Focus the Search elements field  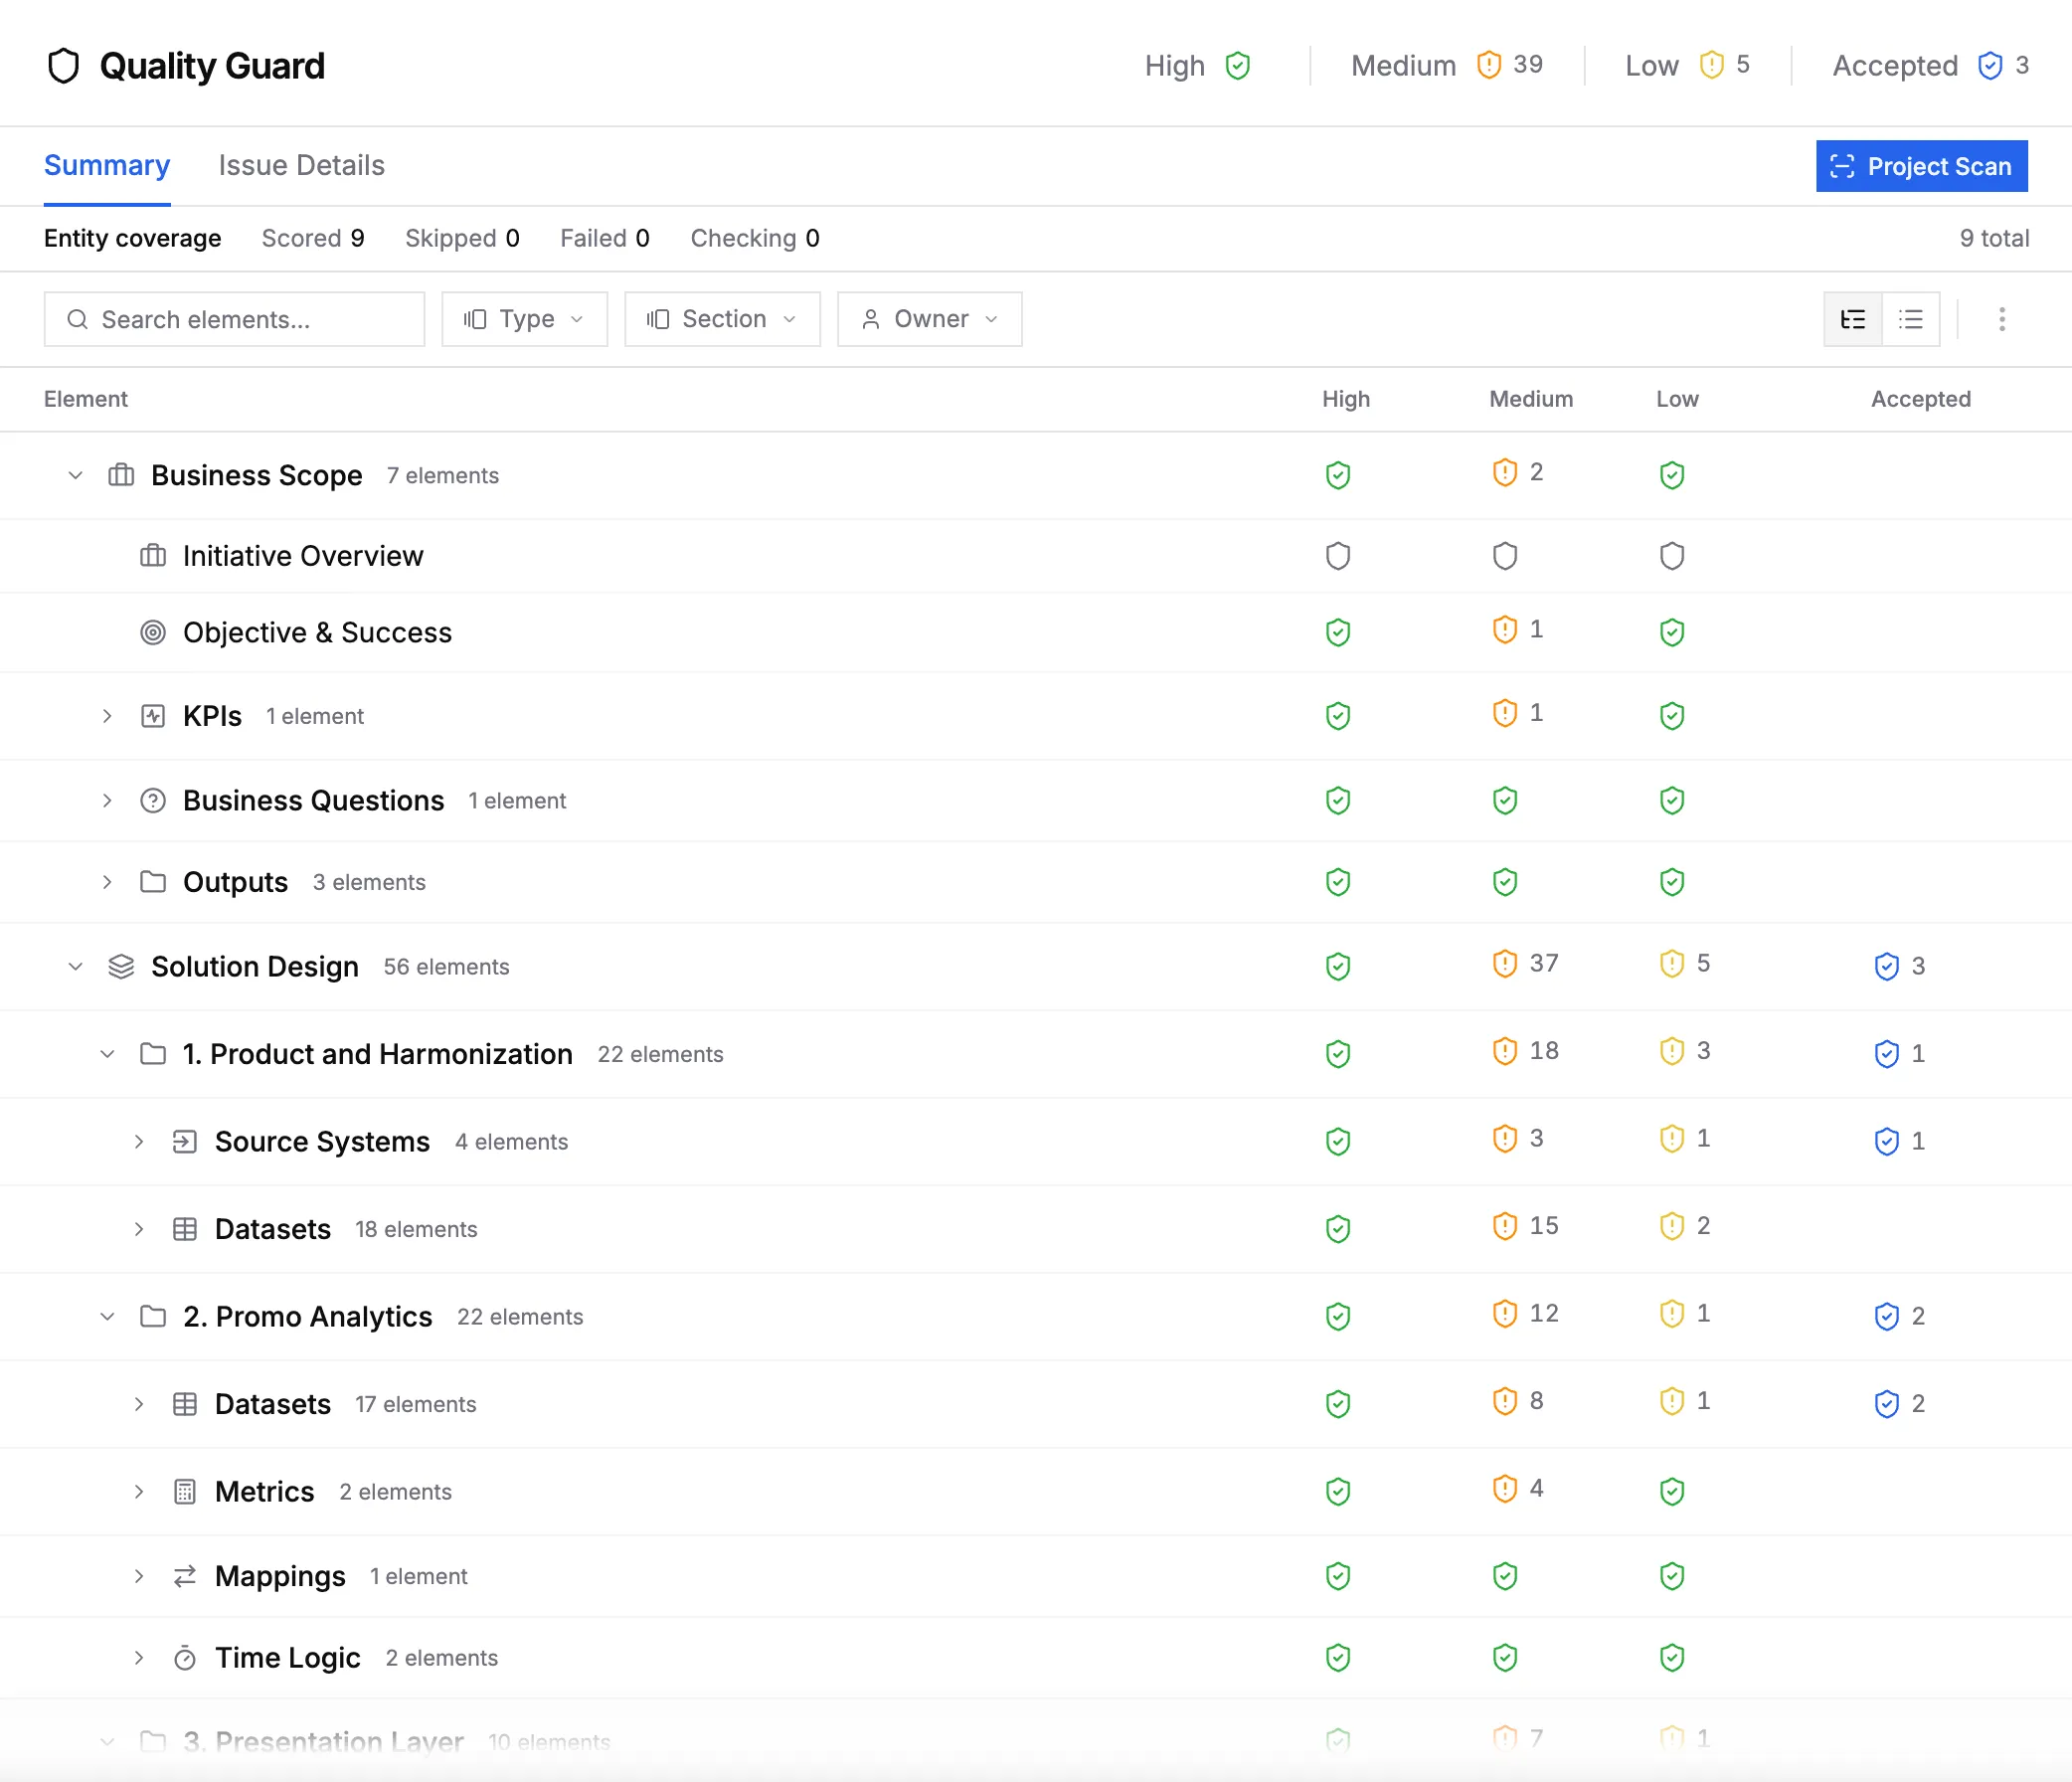[234, 319]
